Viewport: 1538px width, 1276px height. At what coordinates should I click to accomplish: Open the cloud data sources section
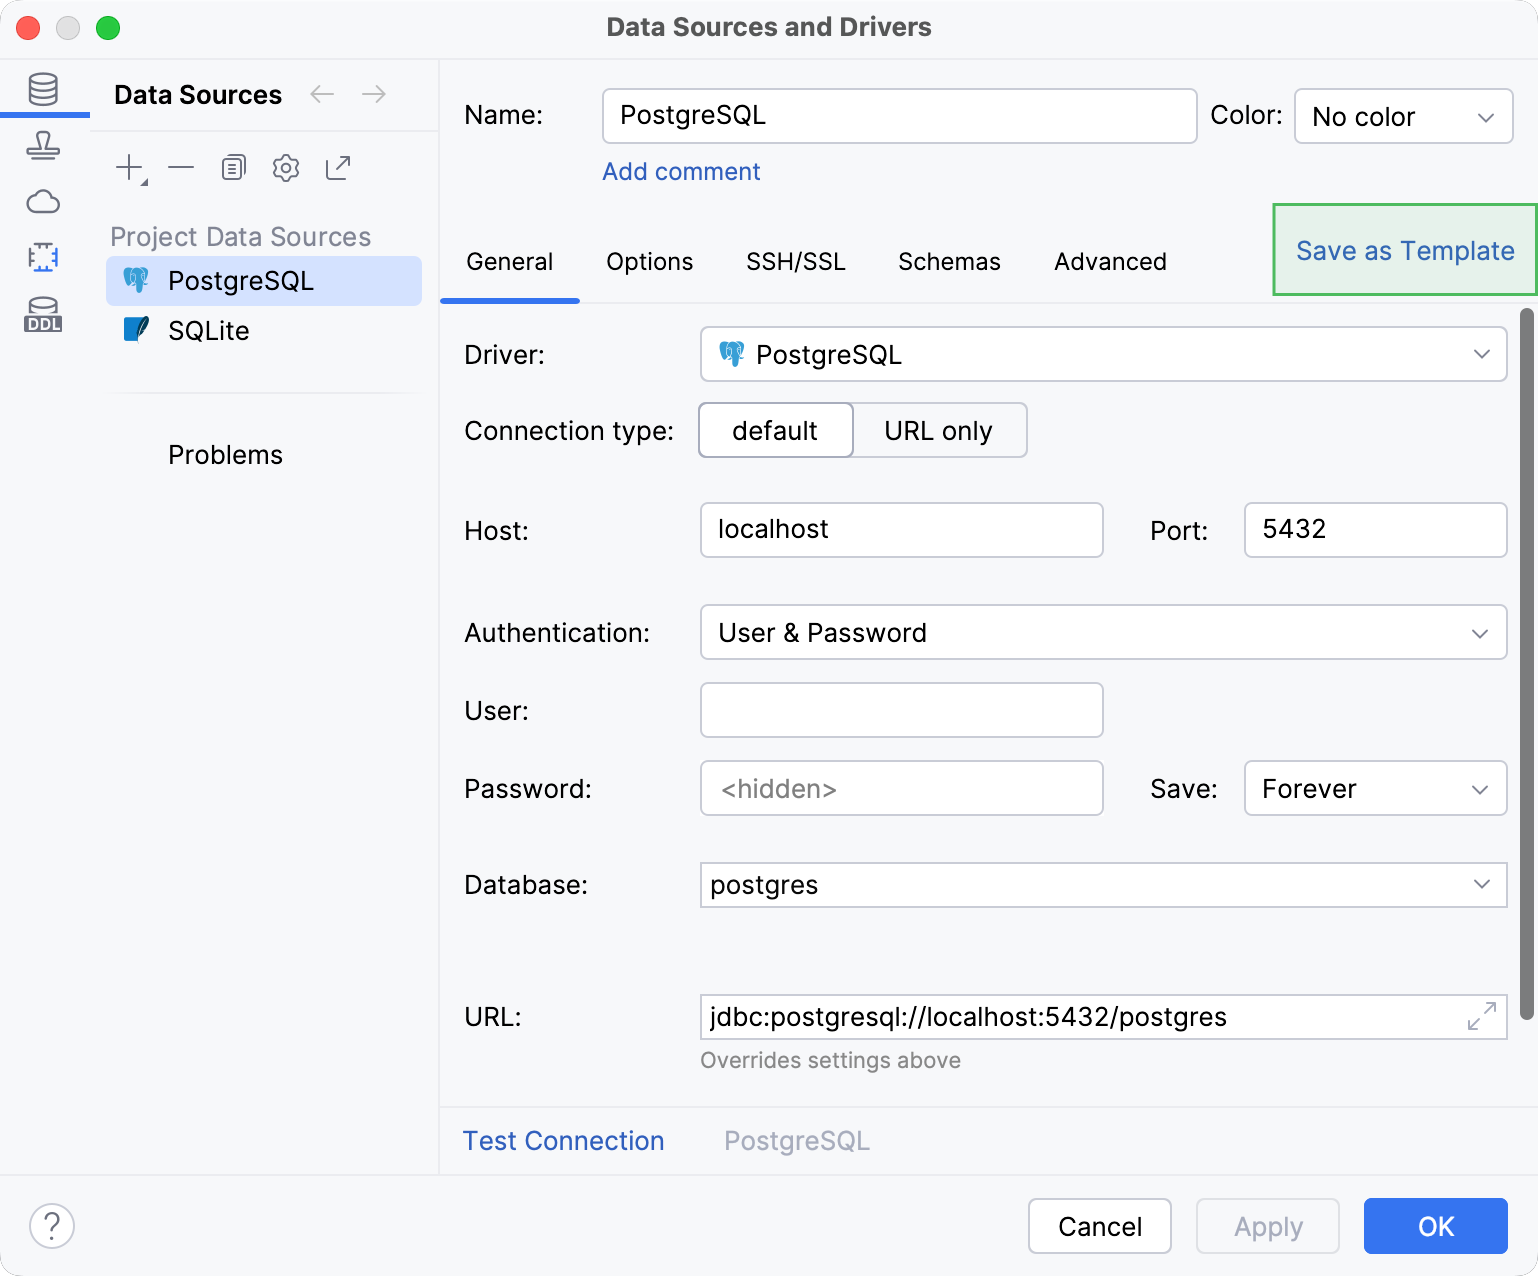point(44,202)
